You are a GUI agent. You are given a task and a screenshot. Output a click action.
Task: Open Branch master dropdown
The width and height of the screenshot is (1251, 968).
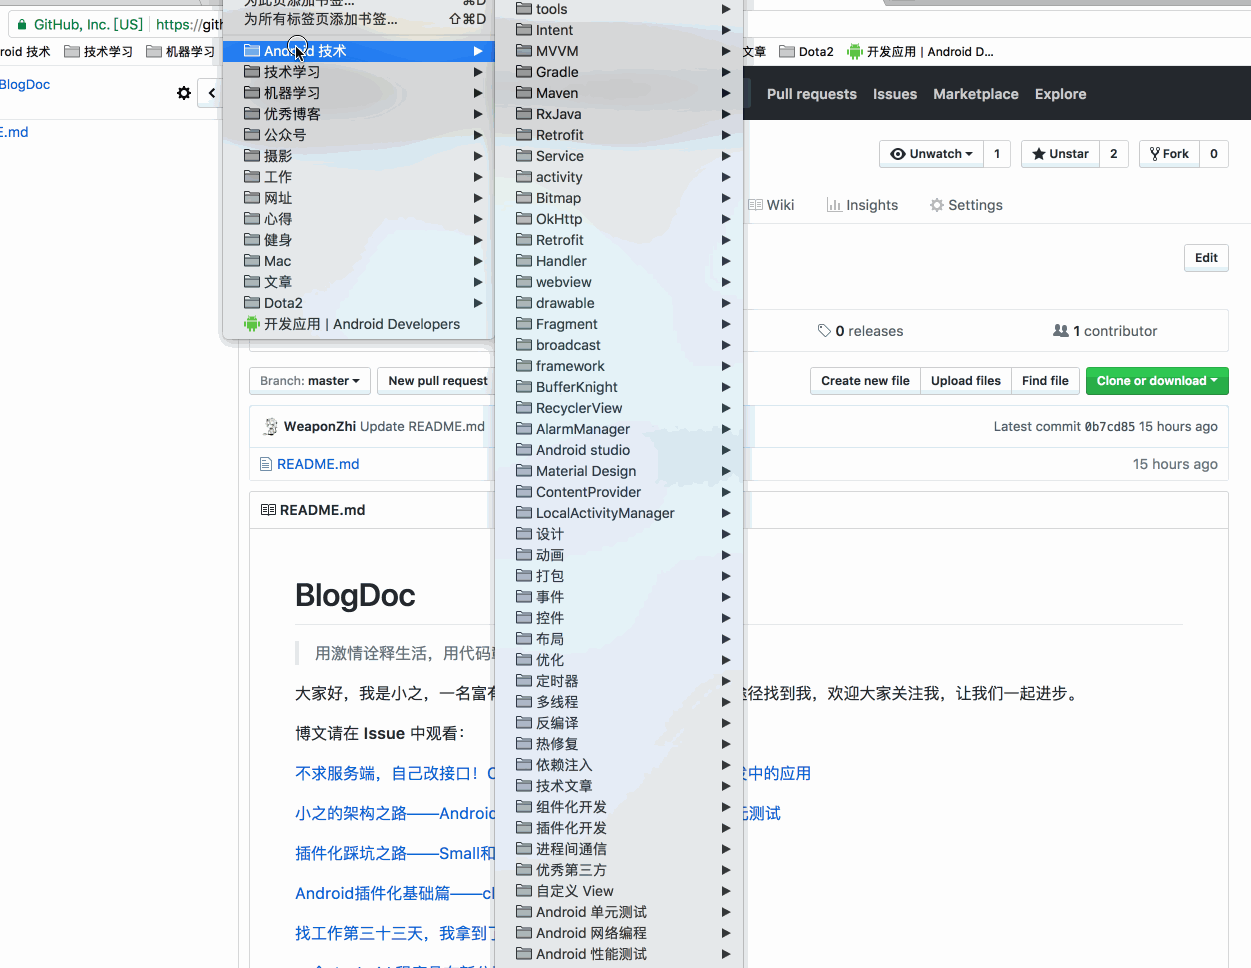pyautogui.click(x=310, y=381)
